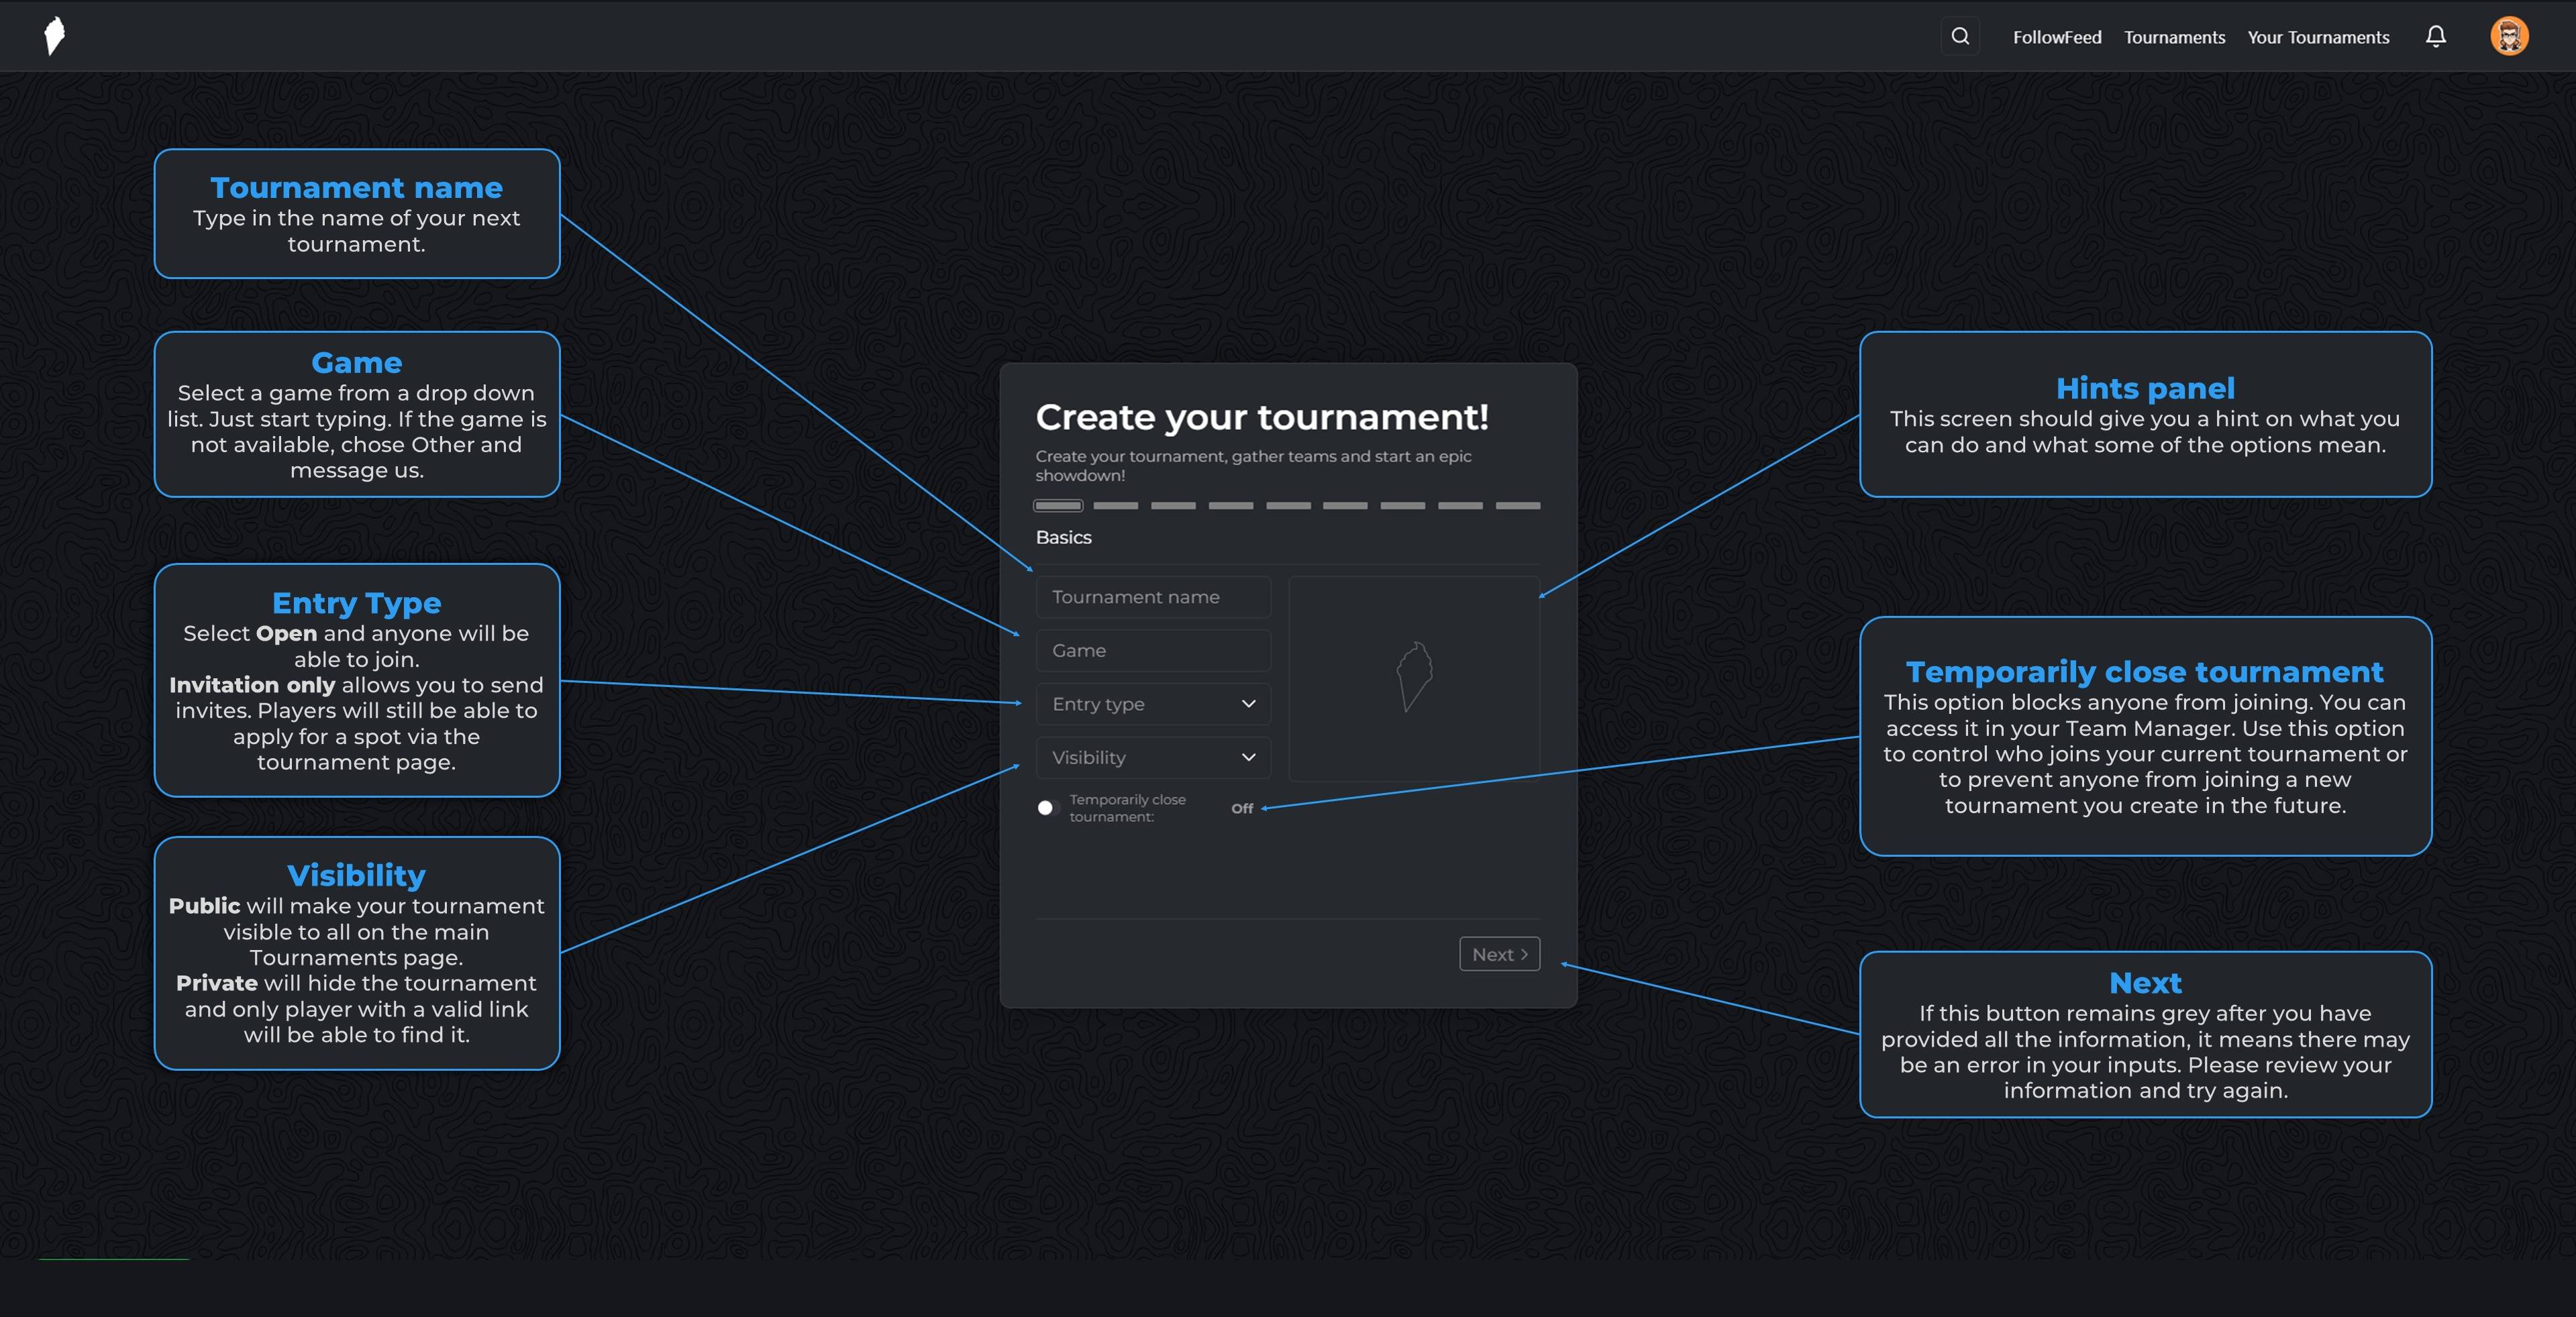This screenshot has width=2576, height=1317.
Task: Expand the Entry type dropdown
Action: coord(1152,704)
